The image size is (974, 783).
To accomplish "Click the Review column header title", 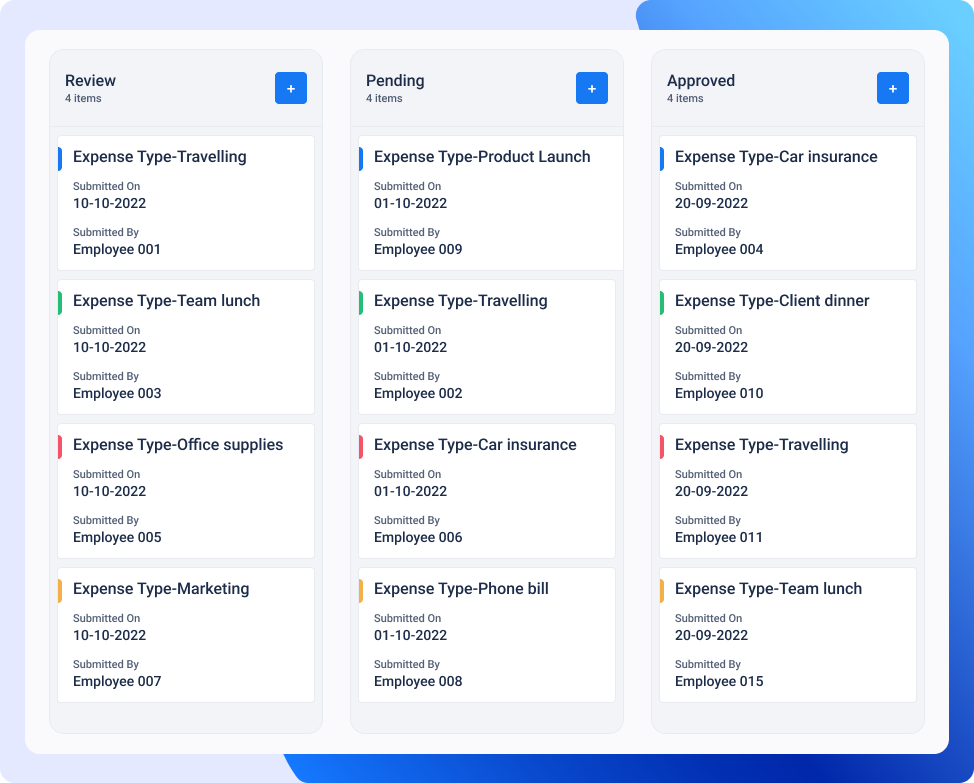I will tap(91, 81).
